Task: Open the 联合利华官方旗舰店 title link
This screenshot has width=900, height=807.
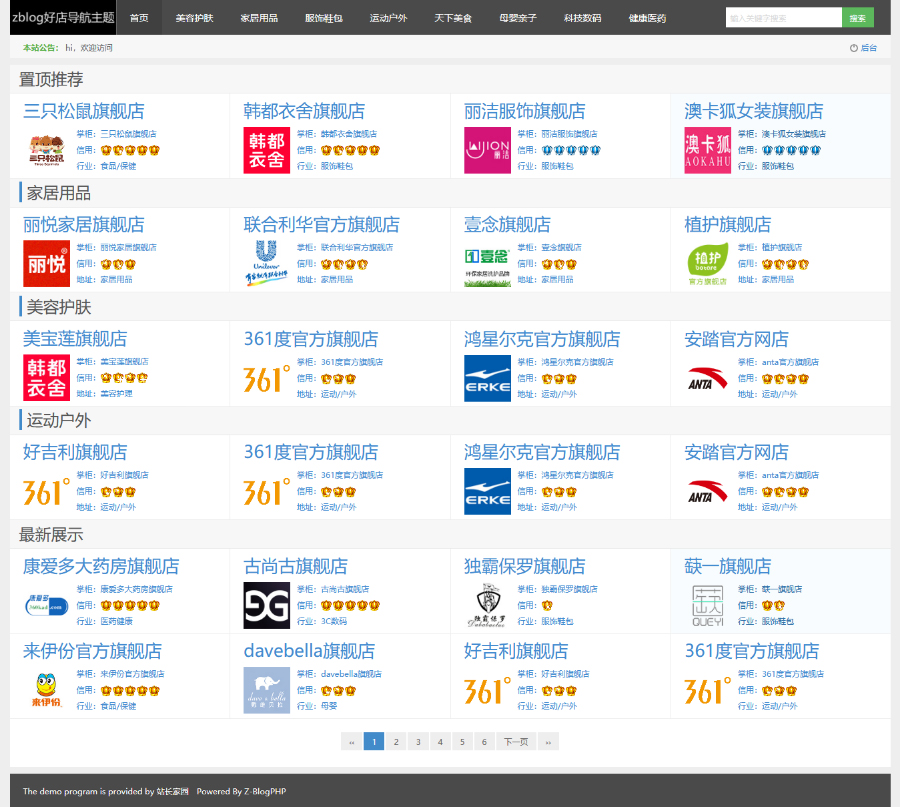Action: point(321,224)
